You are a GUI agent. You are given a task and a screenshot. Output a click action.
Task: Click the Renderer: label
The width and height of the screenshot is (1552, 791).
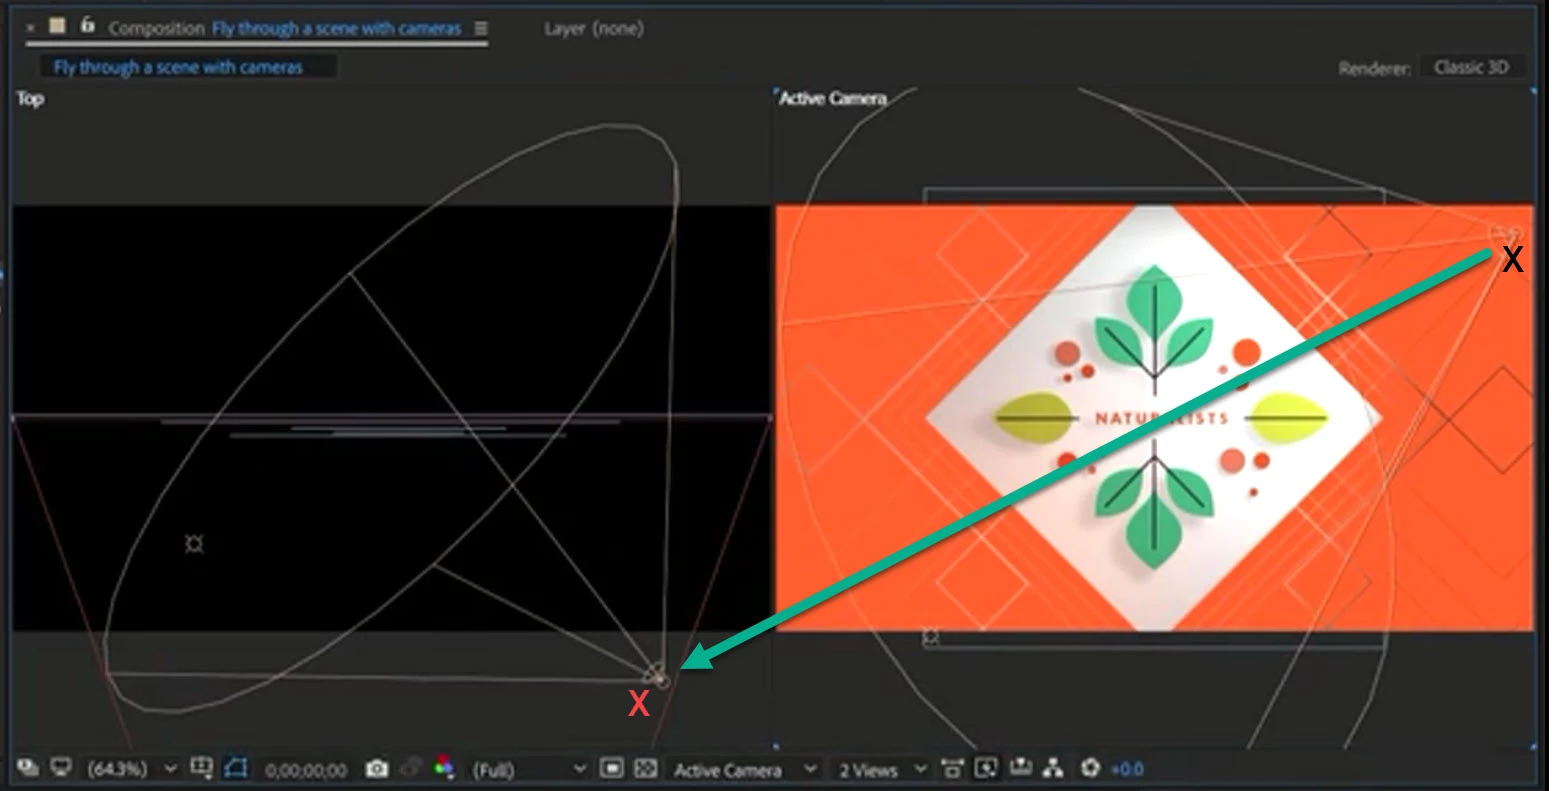(1375, 68)
